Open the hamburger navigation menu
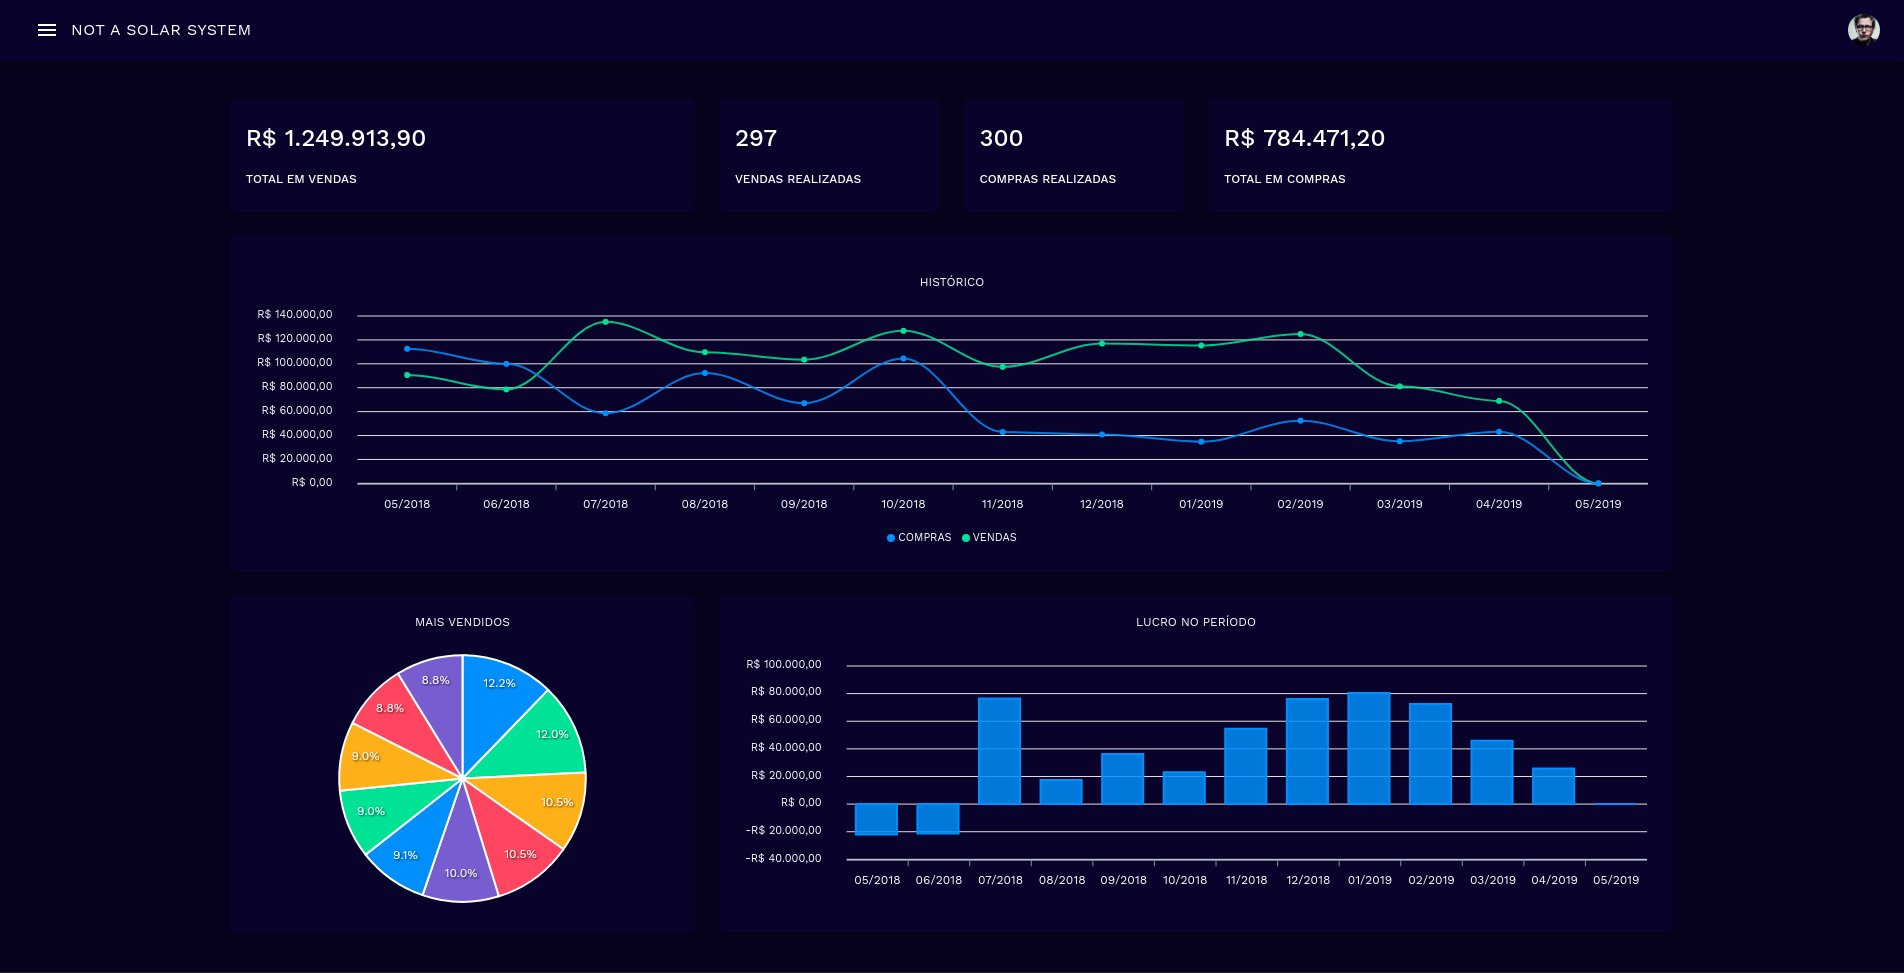This screenshot has height=973, width=1904. click(46, 30)
